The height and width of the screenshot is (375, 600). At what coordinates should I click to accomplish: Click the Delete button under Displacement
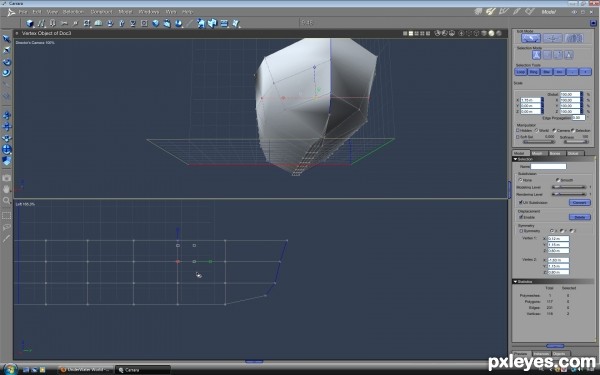(580, 217)
